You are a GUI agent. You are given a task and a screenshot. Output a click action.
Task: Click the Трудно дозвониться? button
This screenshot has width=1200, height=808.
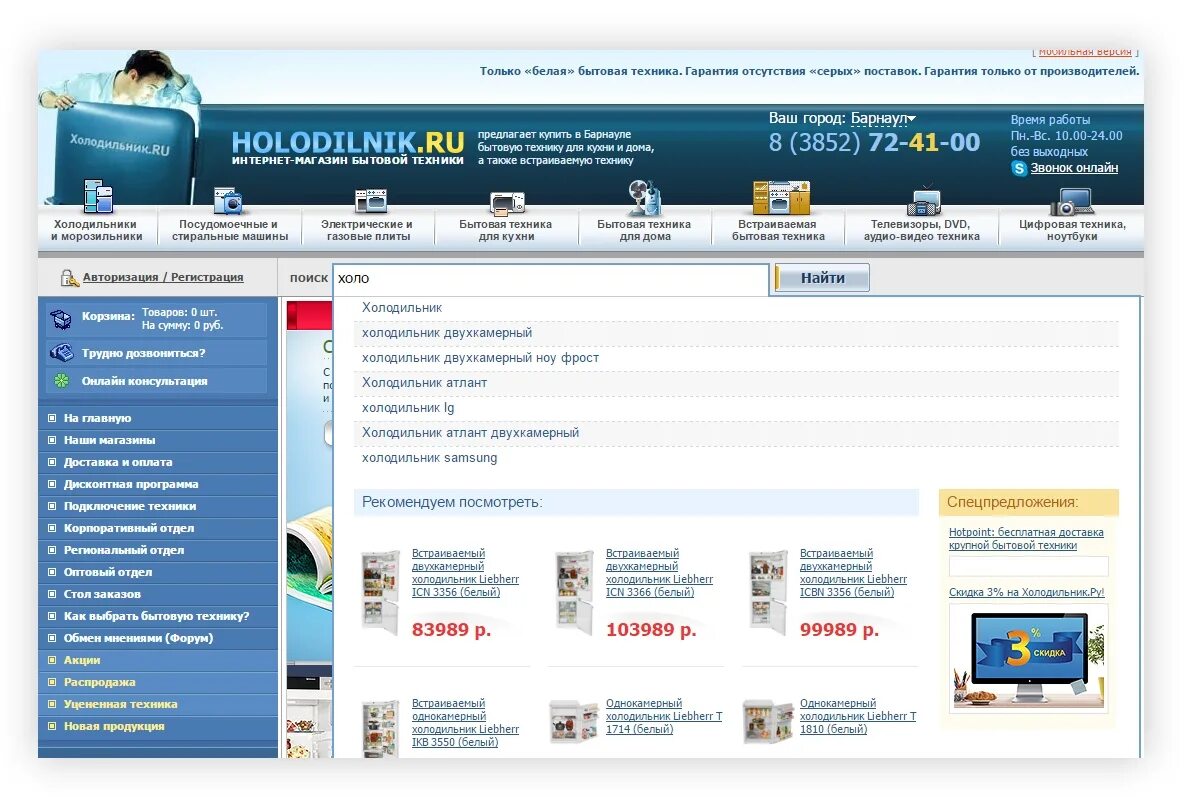(157, 353)
